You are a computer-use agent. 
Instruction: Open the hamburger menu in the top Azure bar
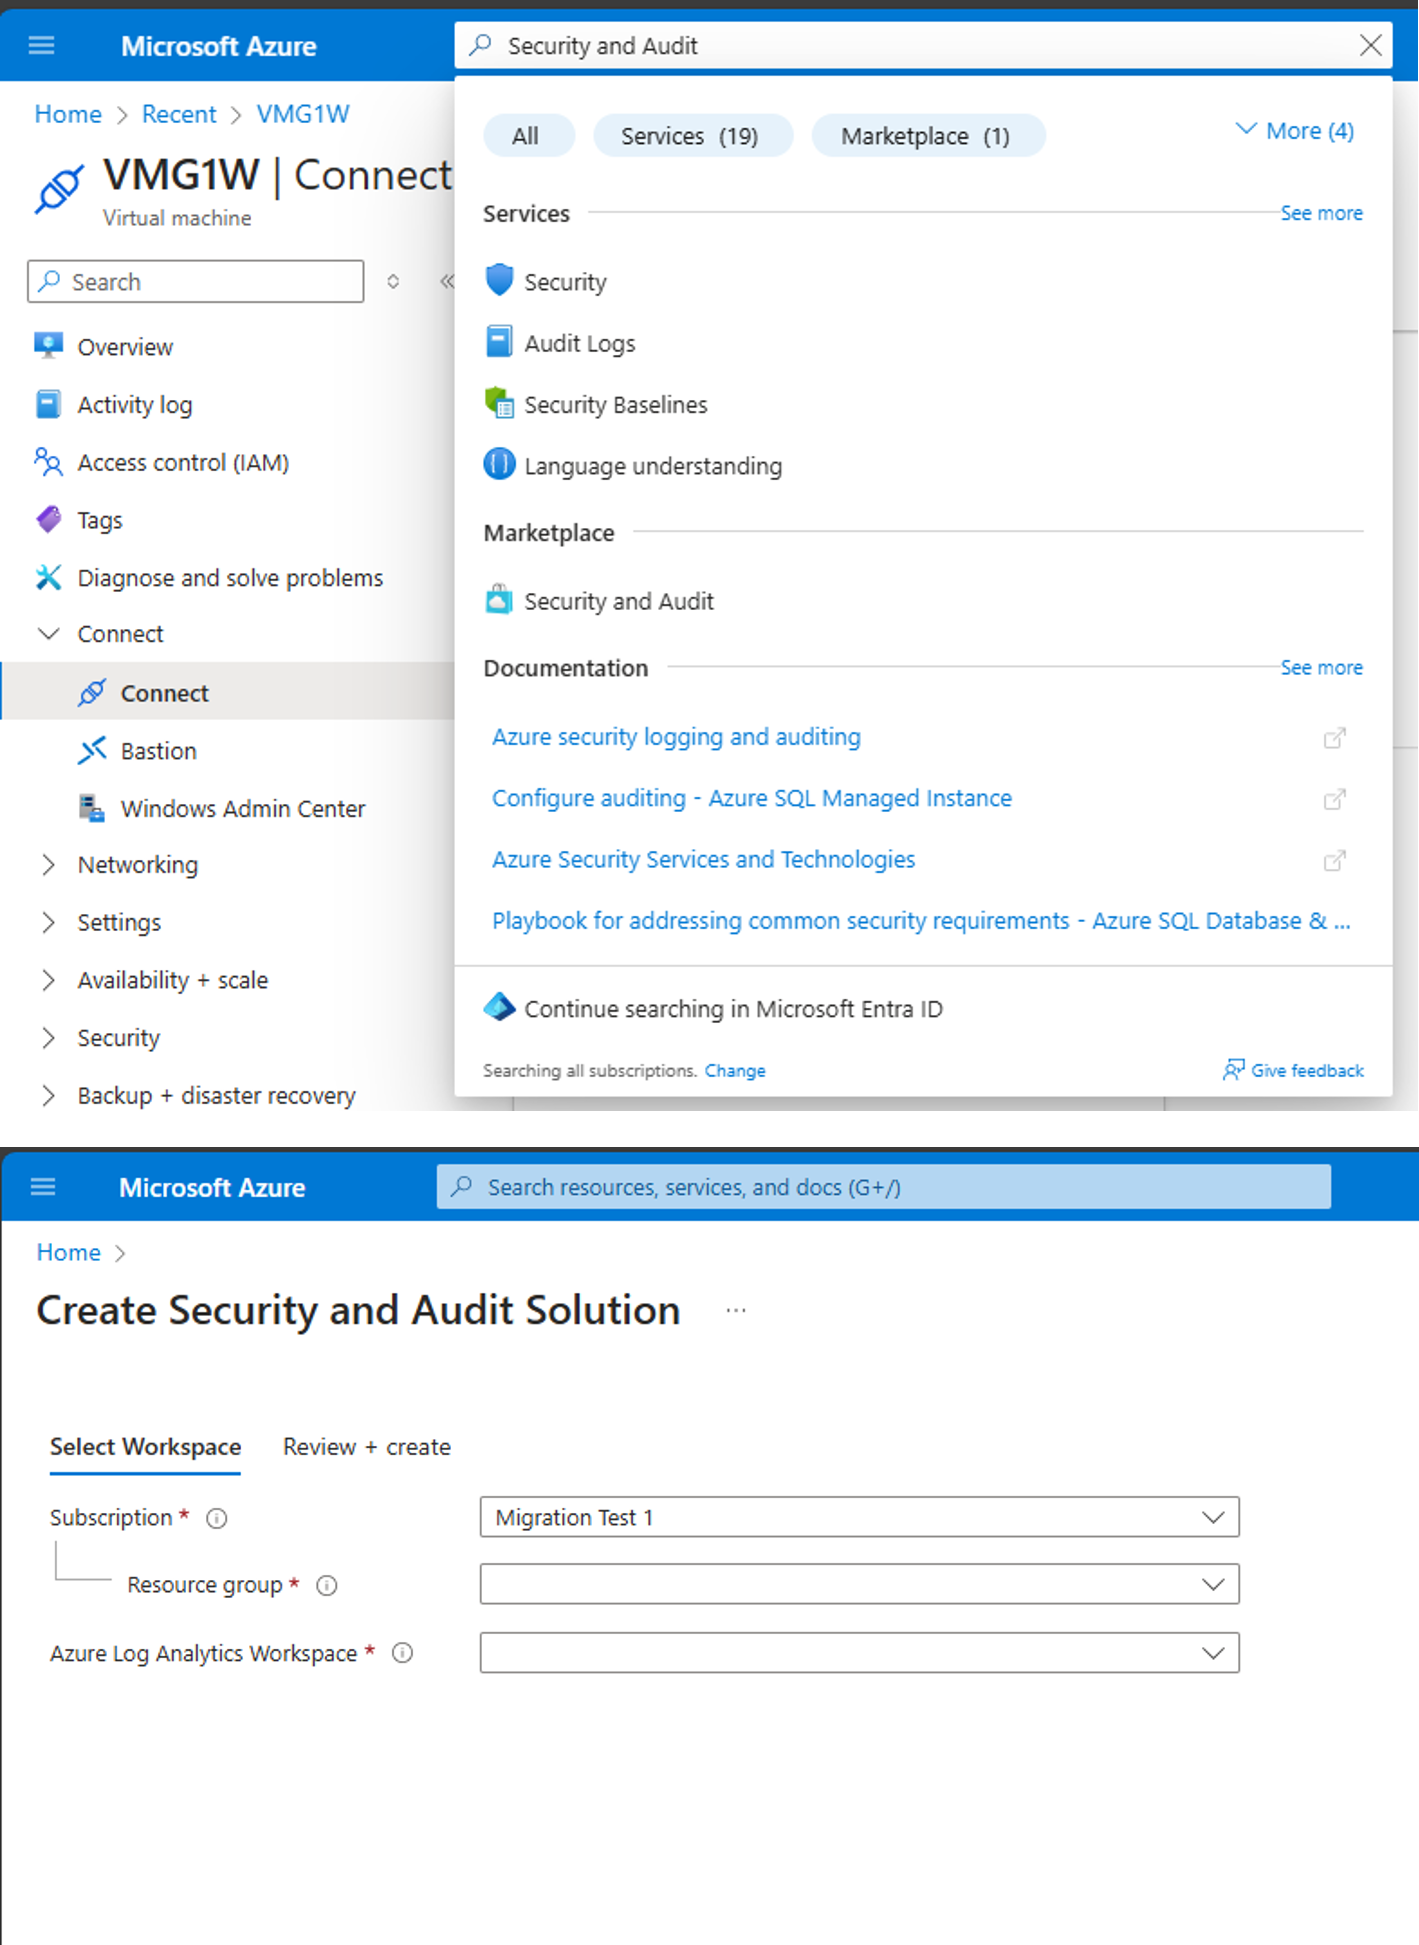click(41, 45)
